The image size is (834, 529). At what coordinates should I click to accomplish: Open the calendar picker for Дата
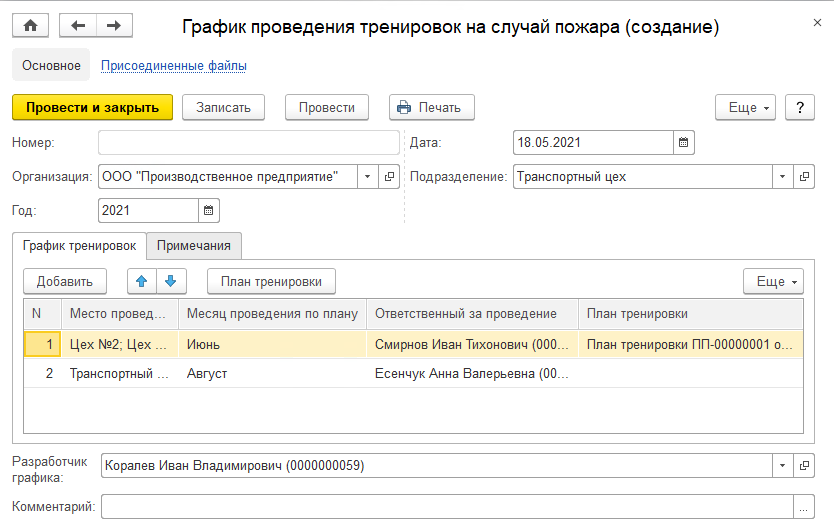[684, 143]
